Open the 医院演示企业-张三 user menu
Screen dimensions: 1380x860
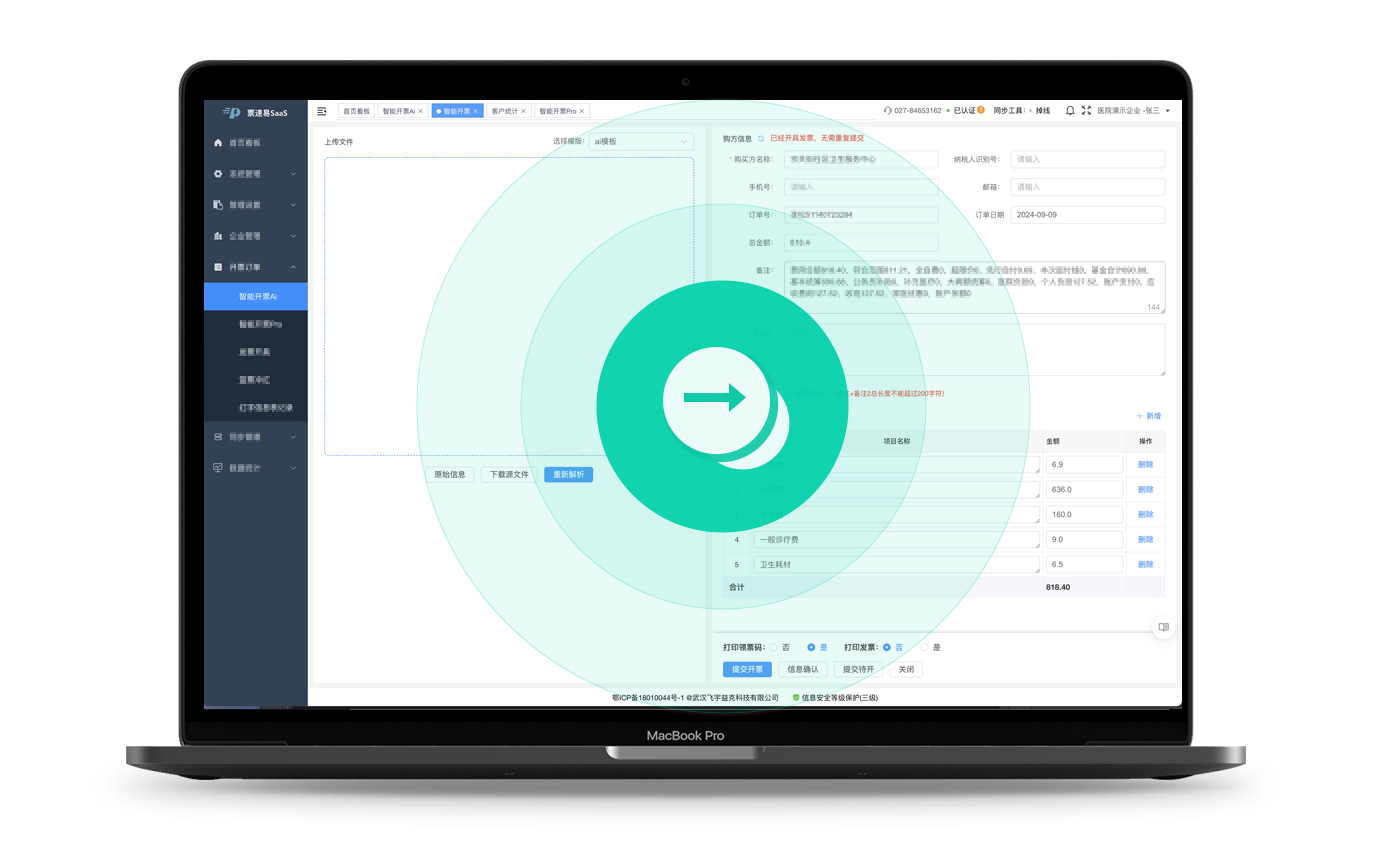pyautogui.click(x=1133, y=111)
